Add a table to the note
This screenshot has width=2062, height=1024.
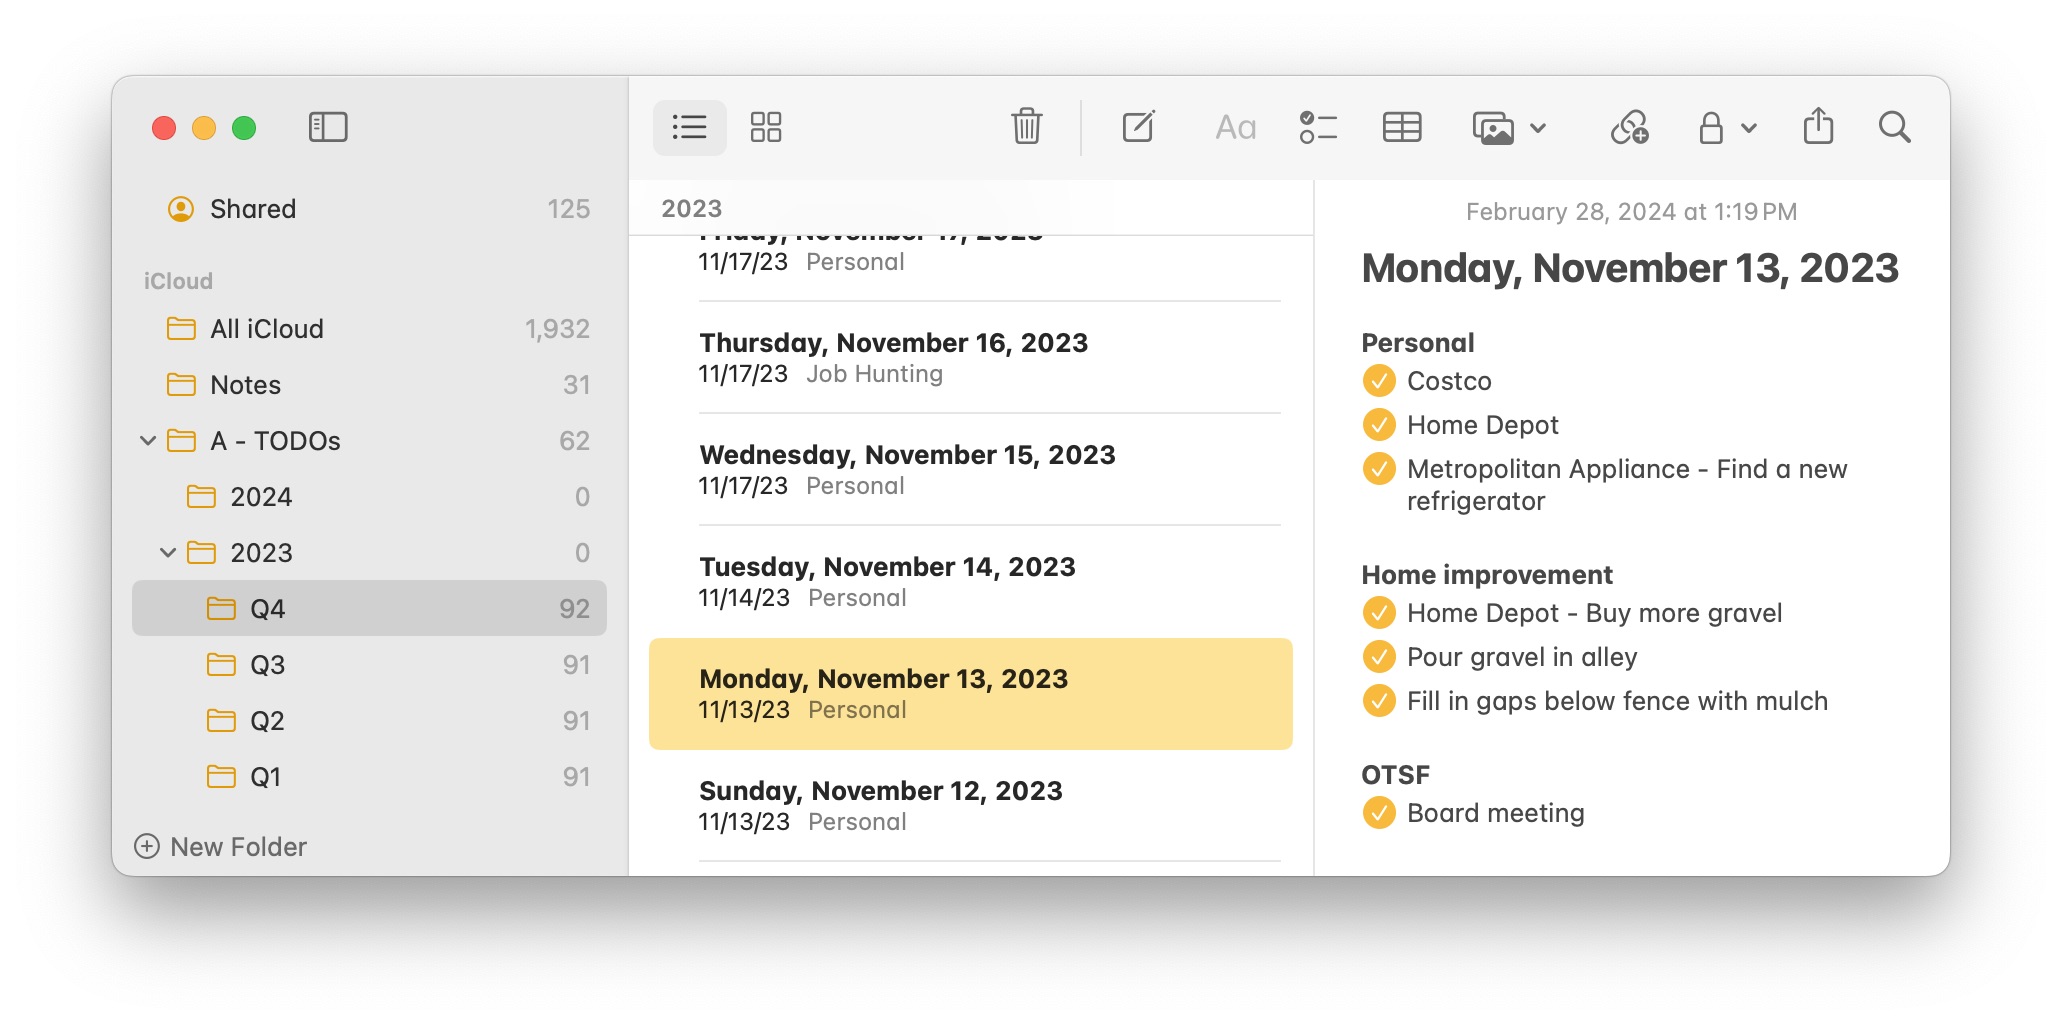pos(1401,128)
